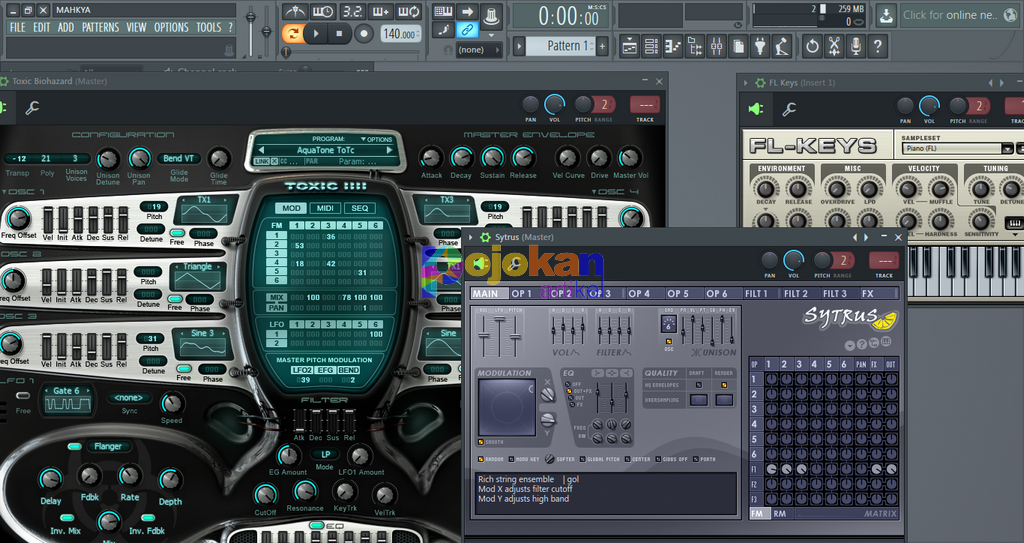Click the master volume slider in top toolbar
Image resolution: width=1024 pixels, height=543 pixels.
click(251, 31)
